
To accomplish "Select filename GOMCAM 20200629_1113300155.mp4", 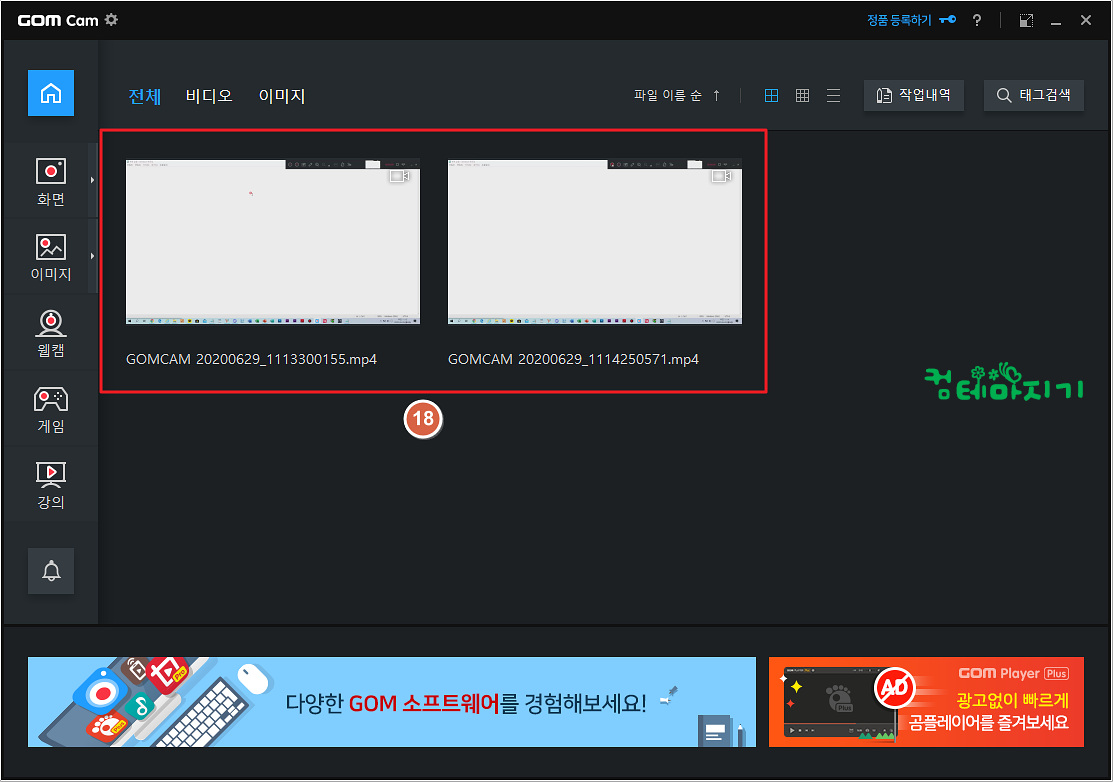I will click(x=251, y=359).
